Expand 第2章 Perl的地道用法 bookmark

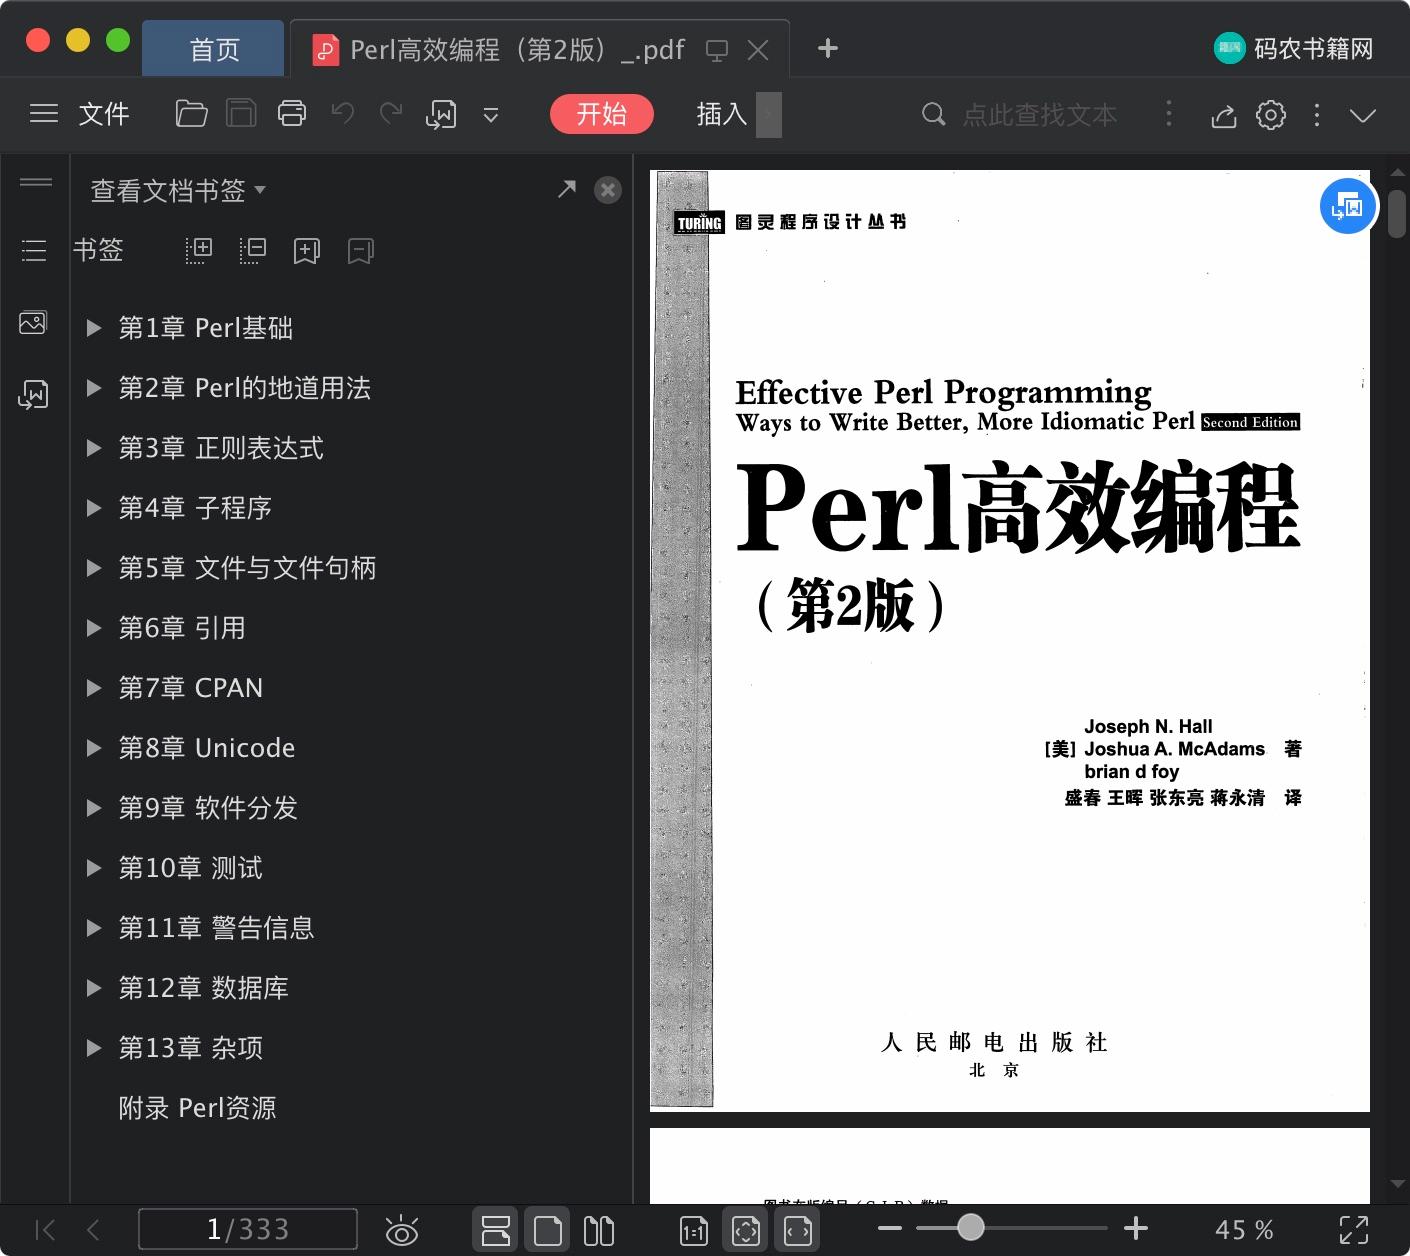94,388
